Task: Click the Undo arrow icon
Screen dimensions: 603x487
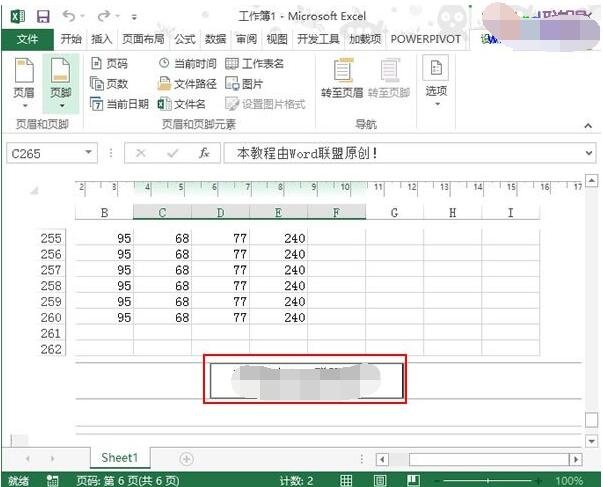Action: tap(69, 16)
